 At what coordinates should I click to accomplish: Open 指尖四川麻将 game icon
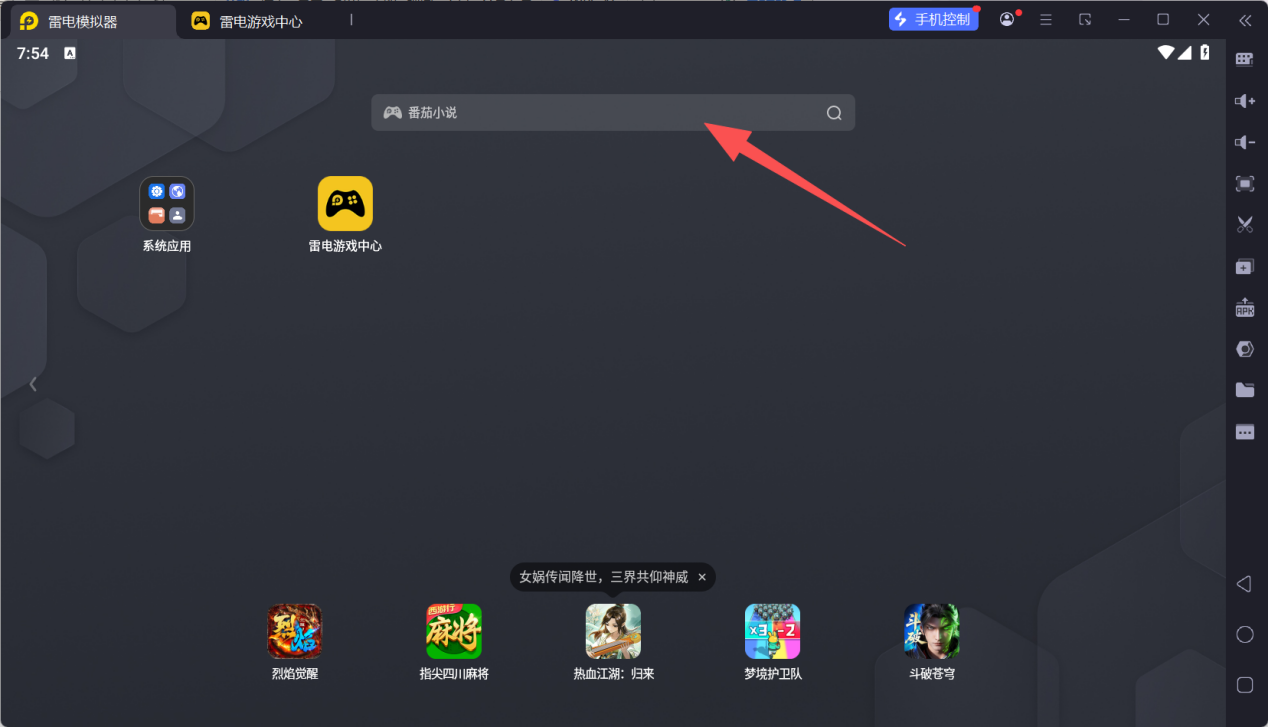tap(454, 631)
